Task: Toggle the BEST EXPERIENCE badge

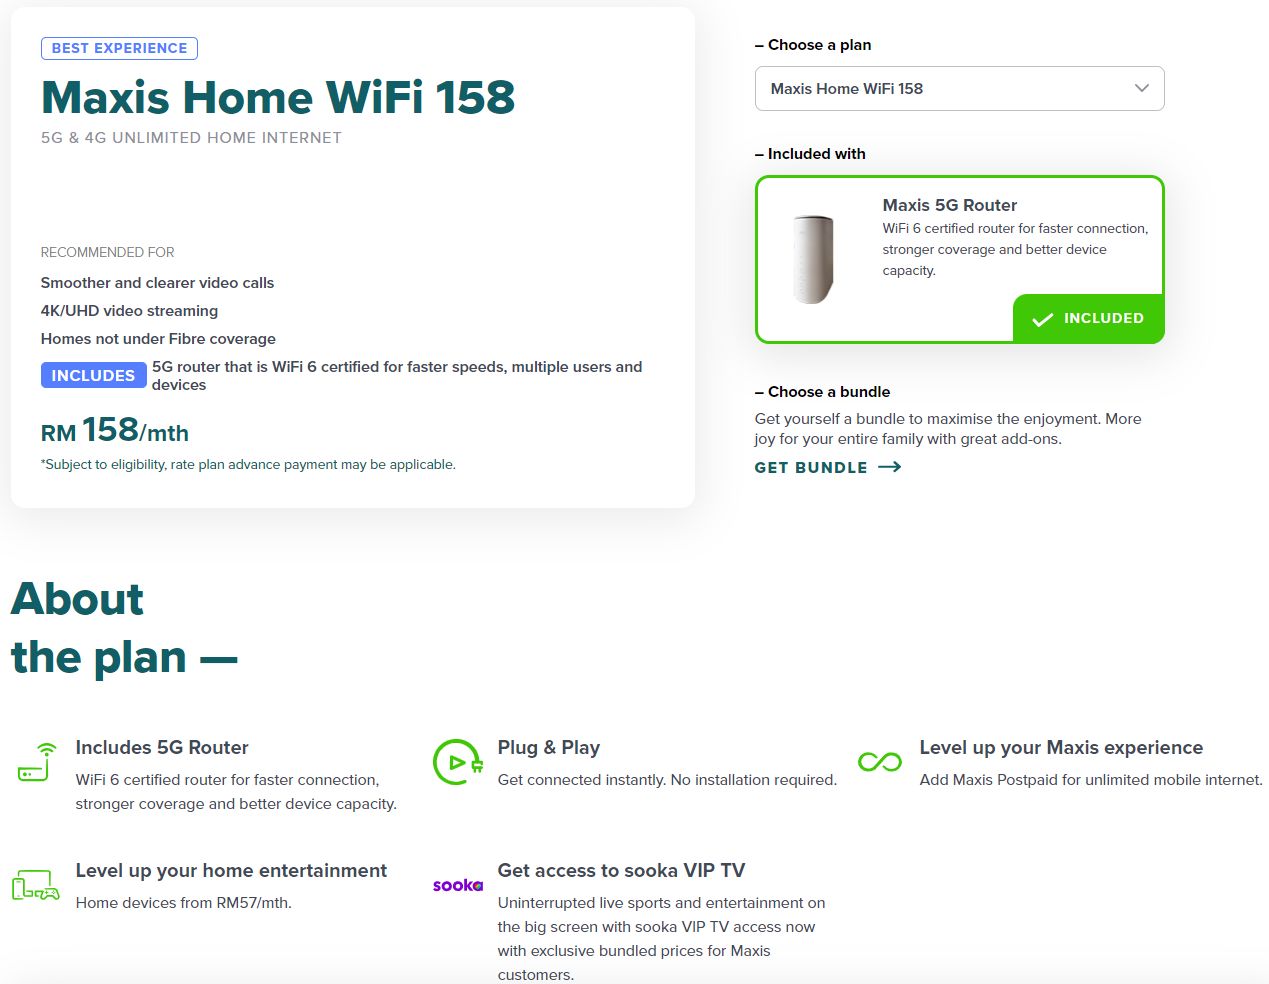Action: [x=119, y=48]
